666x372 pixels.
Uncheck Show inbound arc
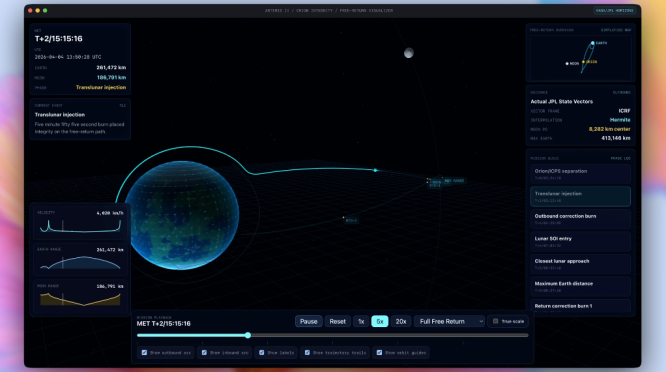[x=204, y=352]
